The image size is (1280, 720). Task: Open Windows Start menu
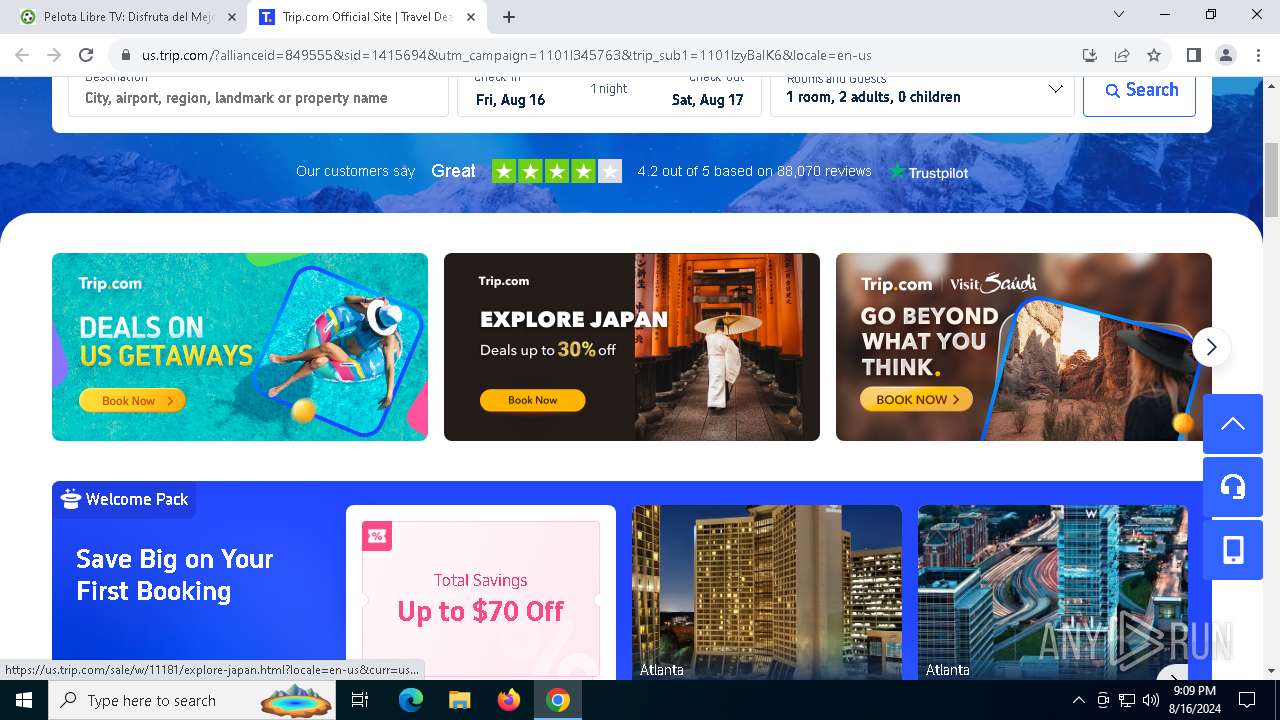click(23, 700)
